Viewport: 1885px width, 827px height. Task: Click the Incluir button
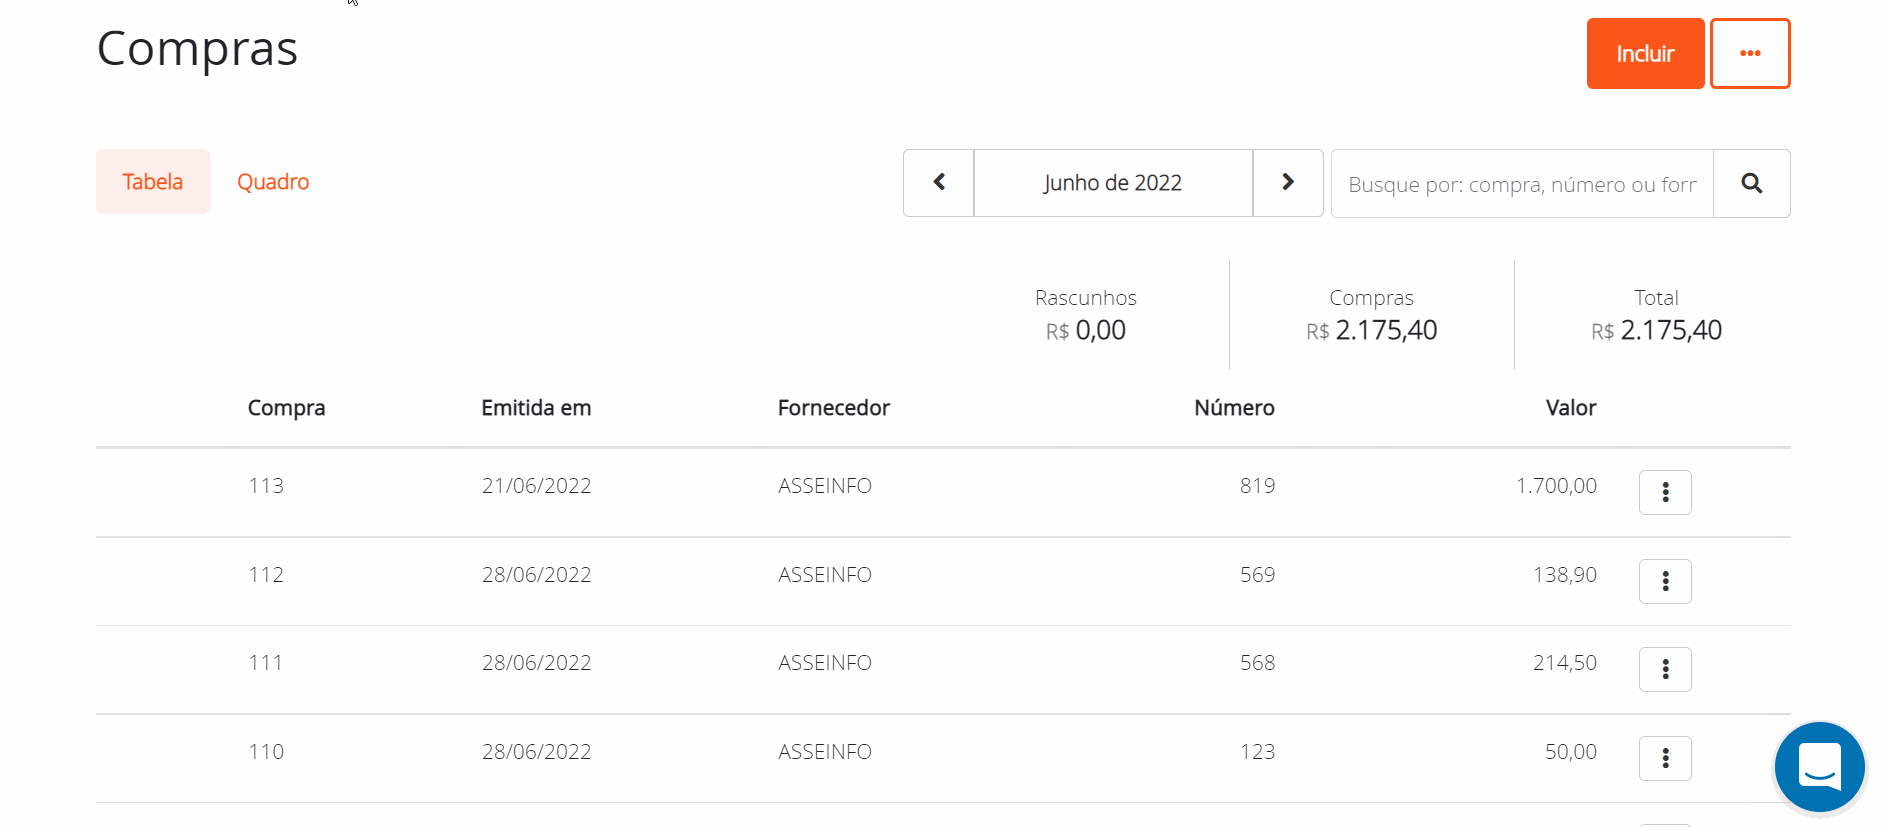(1644, 53)
